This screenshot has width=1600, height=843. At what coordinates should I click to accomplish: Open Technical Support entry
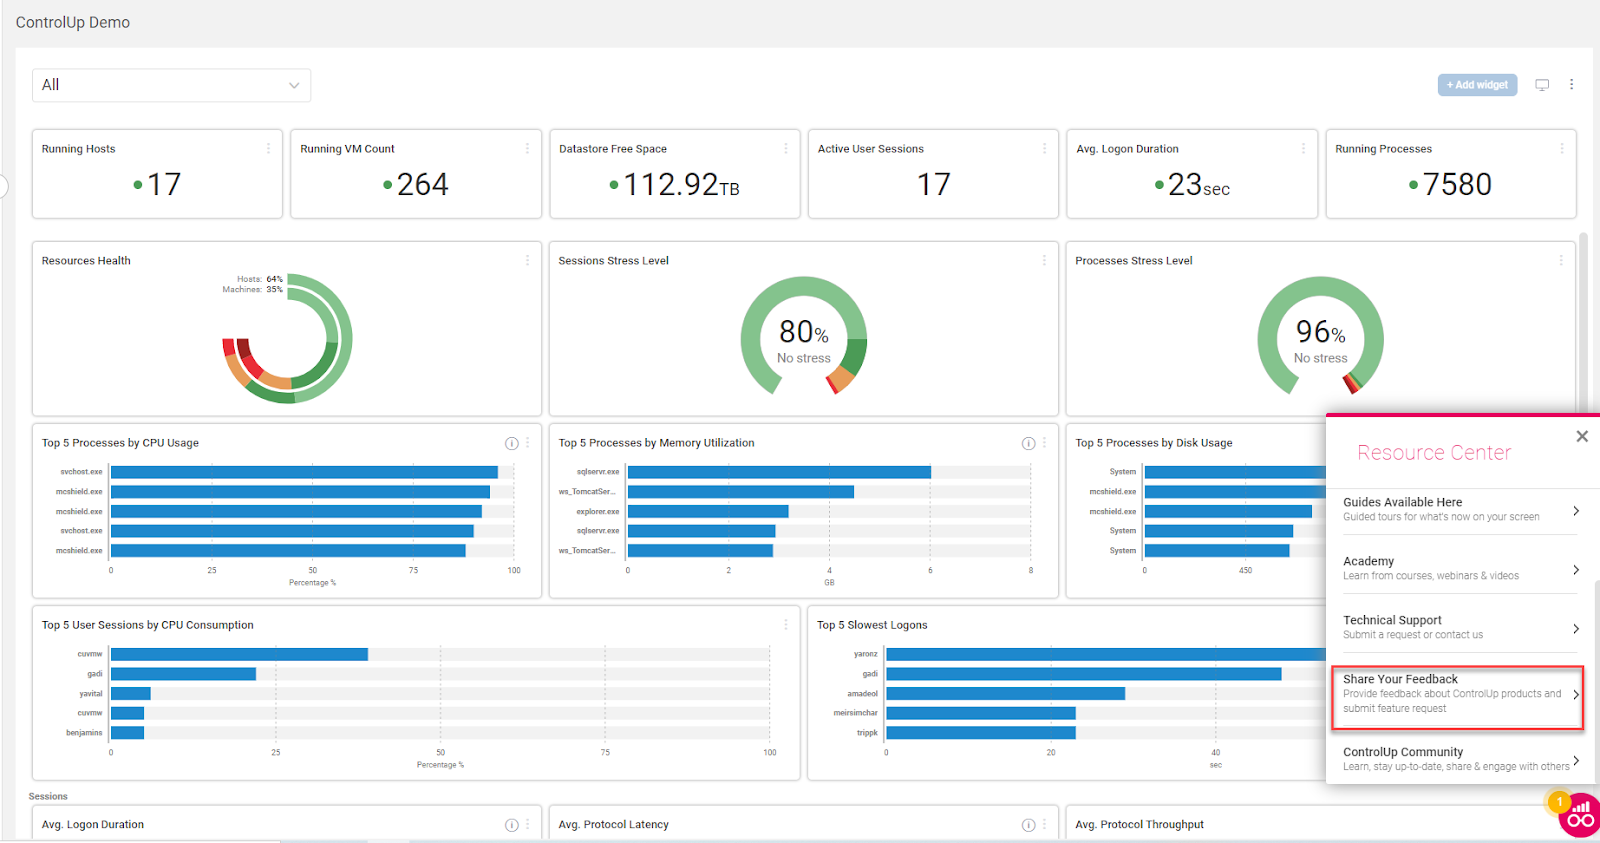(x=1460, y=627)
